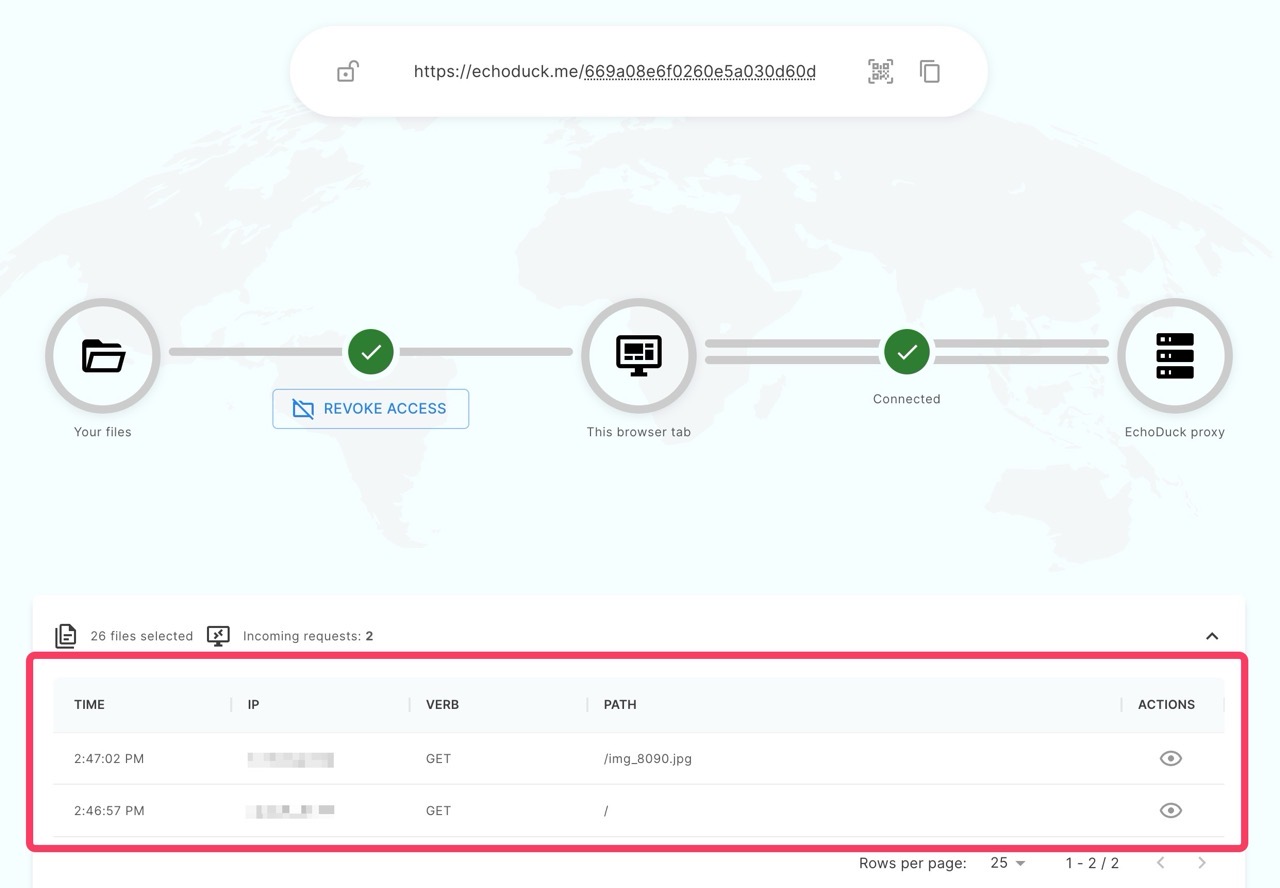Copy the share URL to clipboard
This screenshot has height=888, width=1280.
930,72
